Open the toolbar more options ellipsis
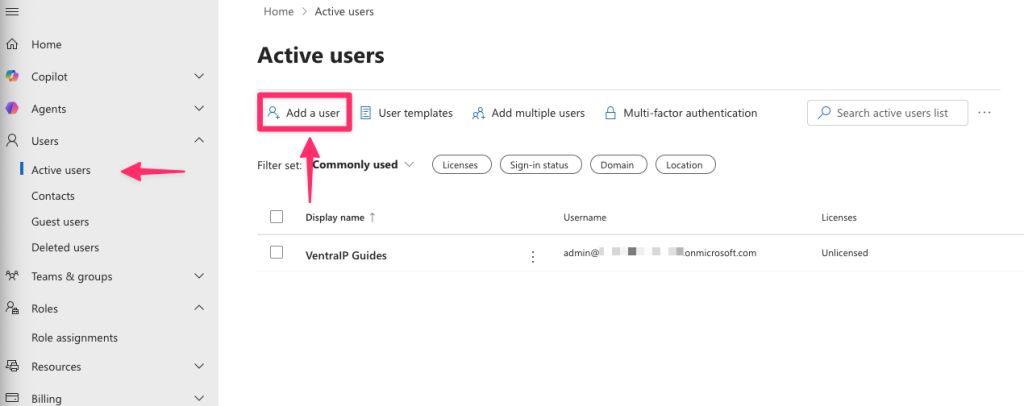Screen dimensions: 1024x406 click(984, 113)
